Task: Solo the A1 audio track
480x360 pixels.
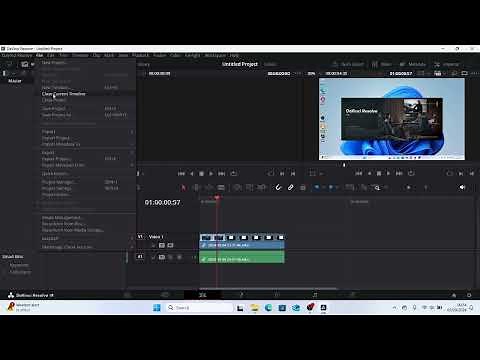Action: [x=170, y=257]
